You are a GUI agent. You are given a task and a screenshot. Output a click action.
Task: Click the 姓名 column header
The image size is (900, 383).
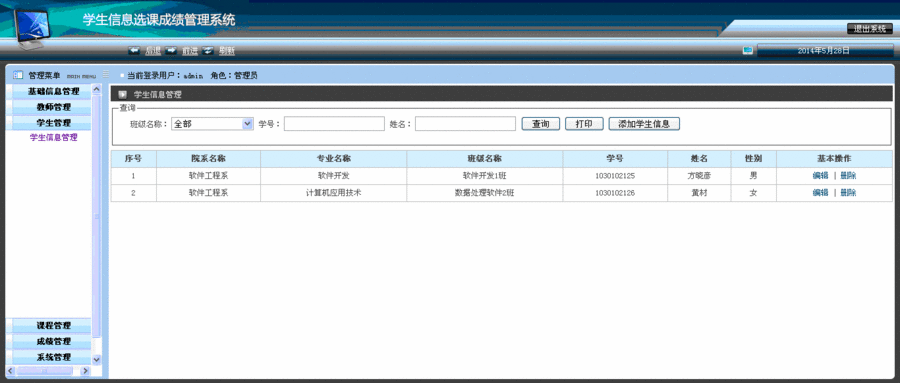tap(699, 158)
